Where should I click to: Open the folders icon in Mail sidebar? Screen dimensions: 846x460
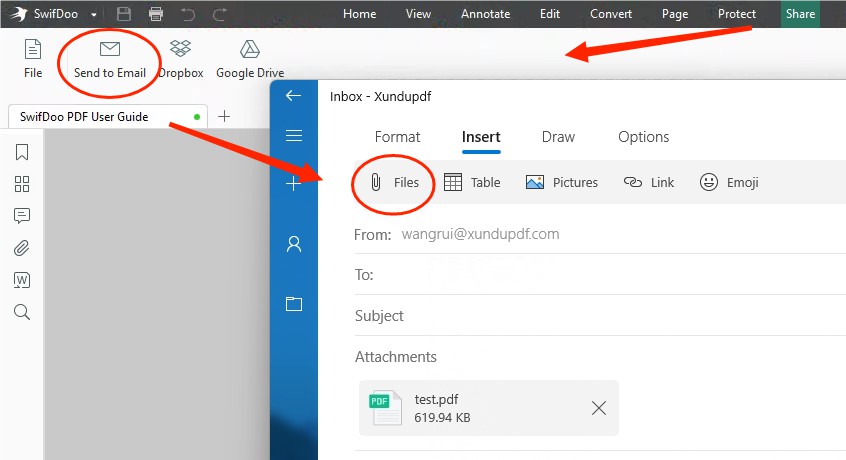point(294,304)
